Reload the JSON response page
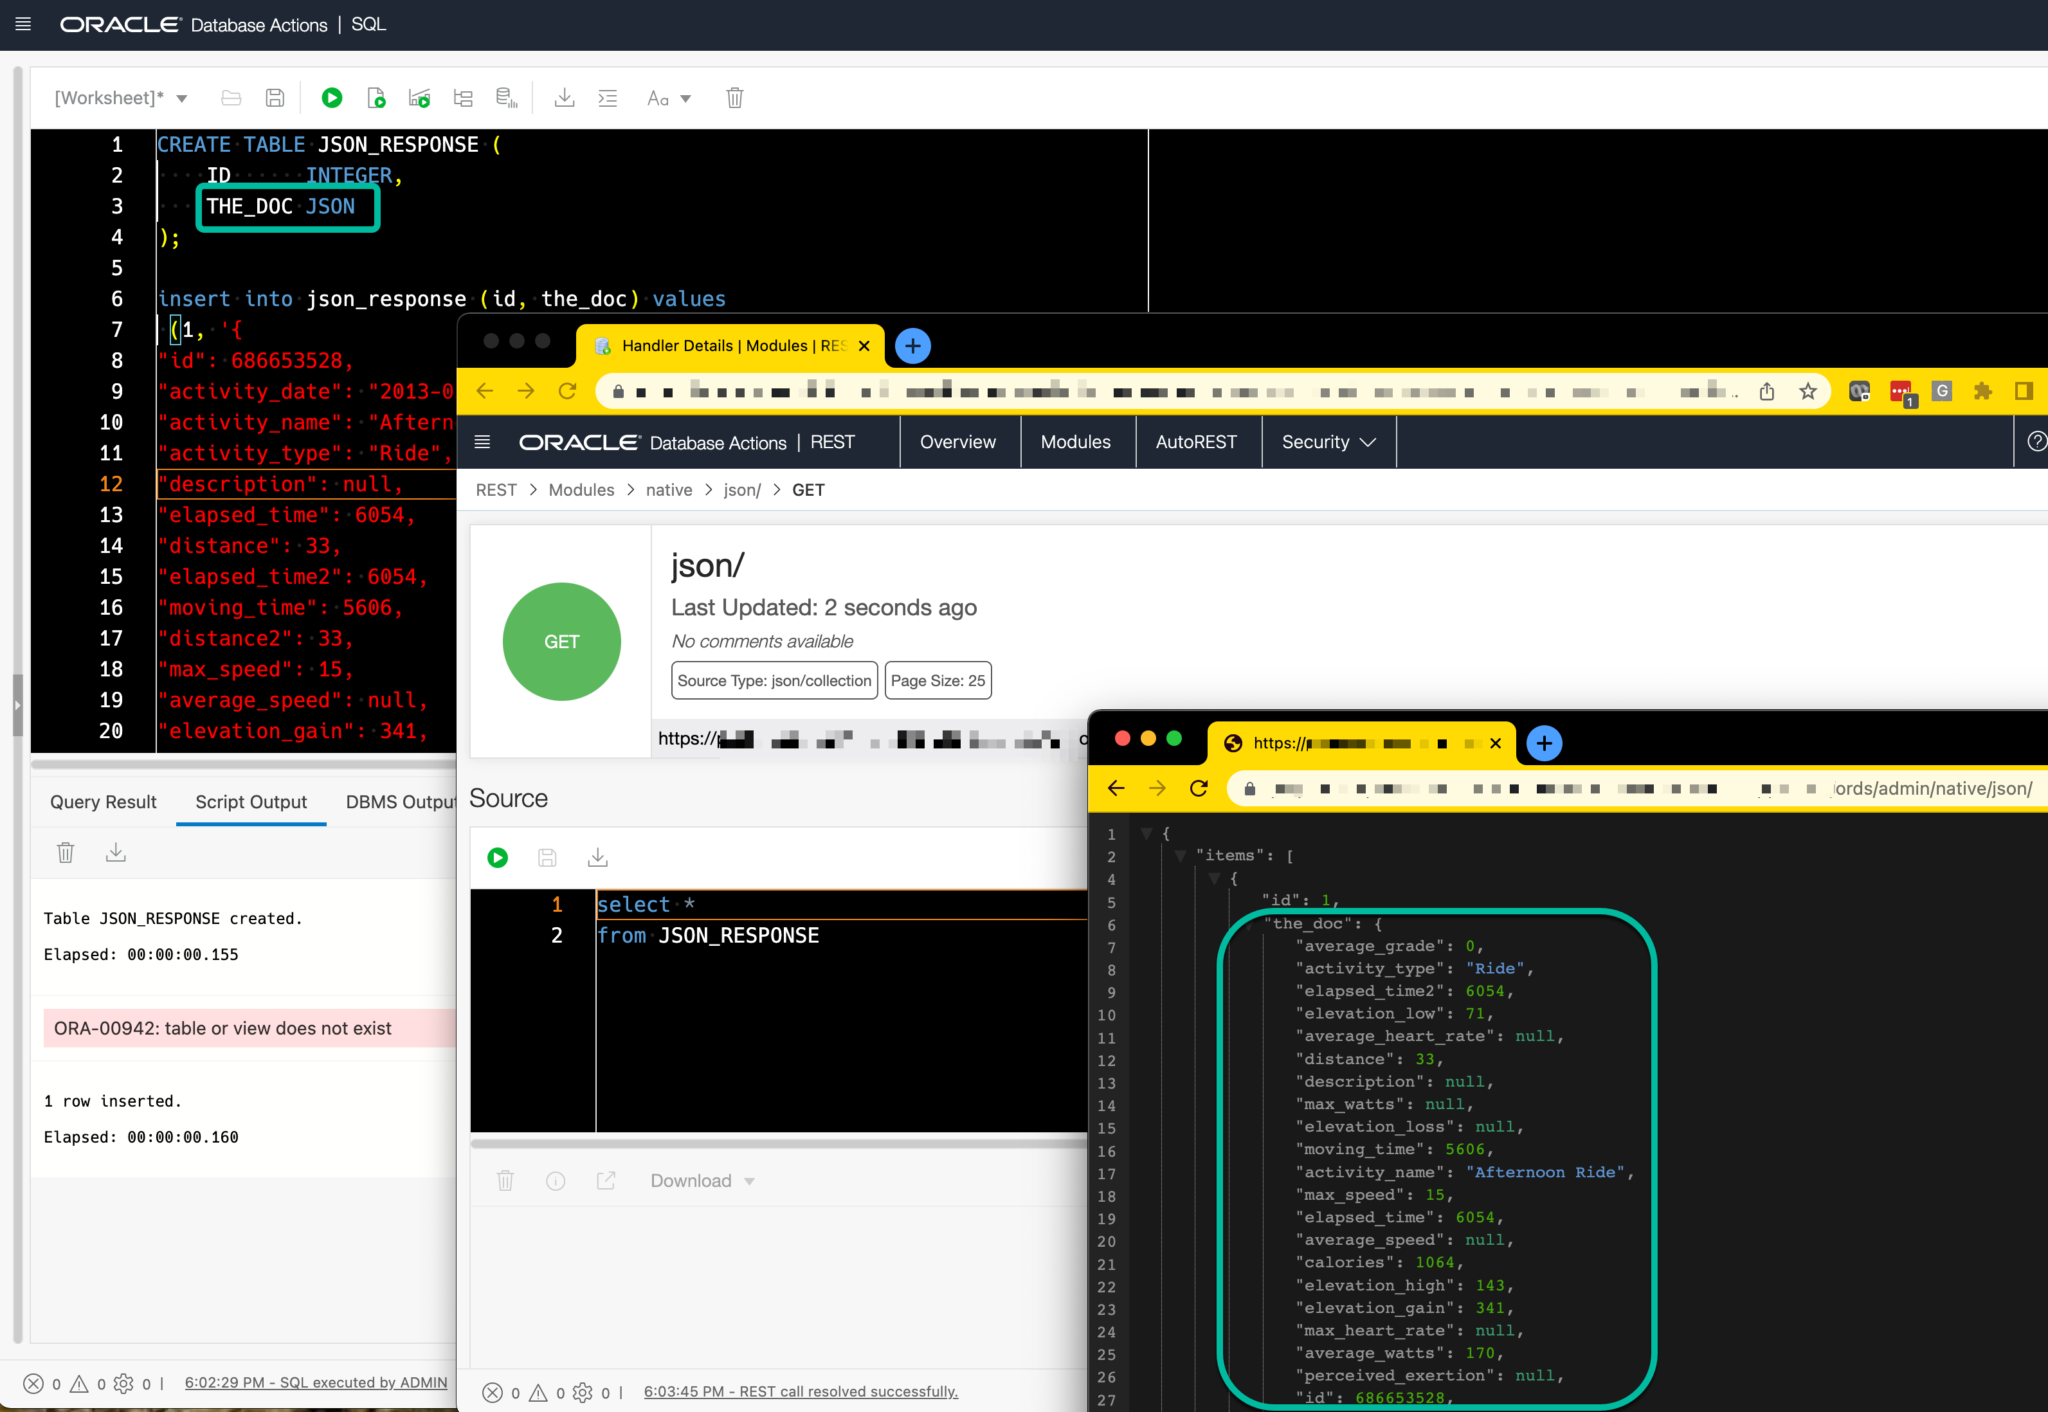 [1199, 788]
